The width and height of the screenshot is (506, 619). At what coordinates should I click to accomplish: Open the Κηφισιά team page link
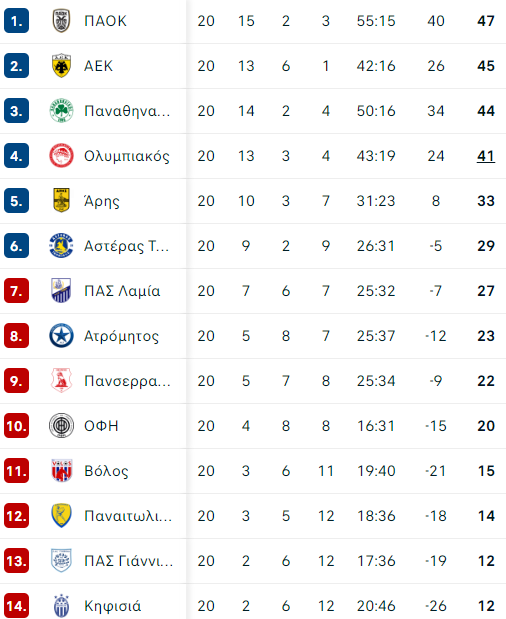[x=112, y=606]
